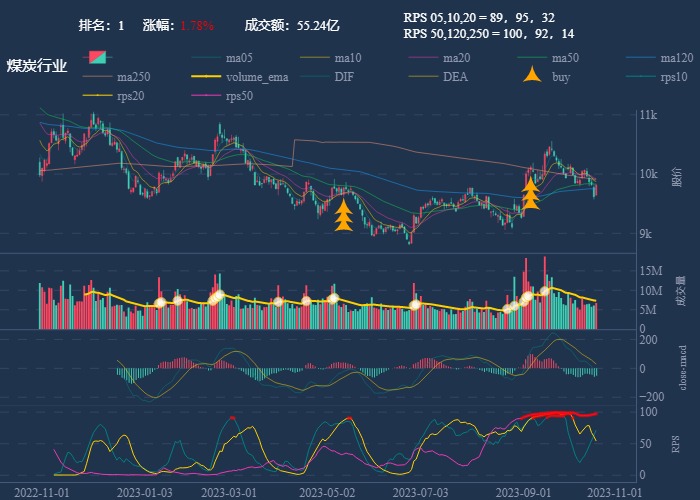Click the rps10 legend label
Viewport: 700px width, 500px height.
[675, 77]
